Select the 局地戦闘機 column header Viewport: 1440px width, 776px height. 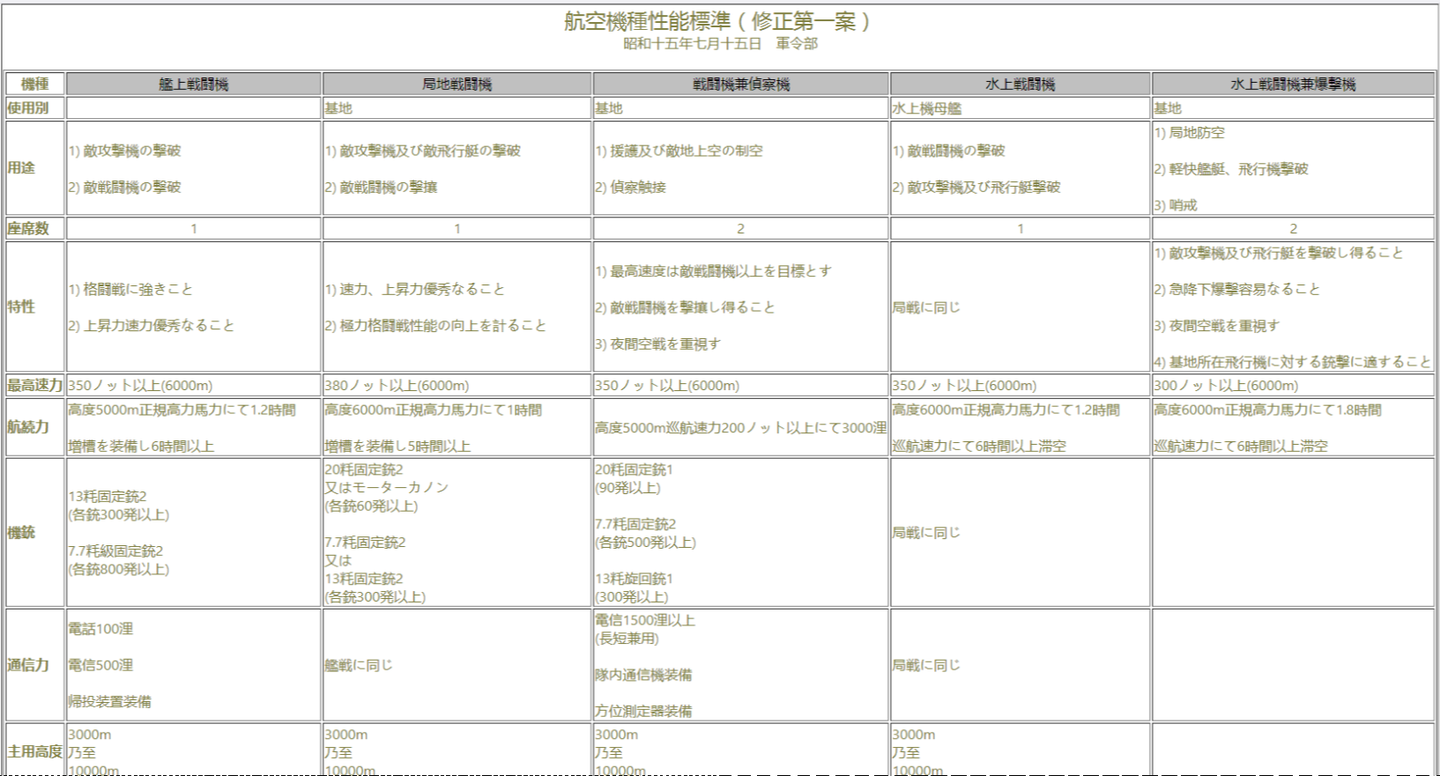(457, 85)
